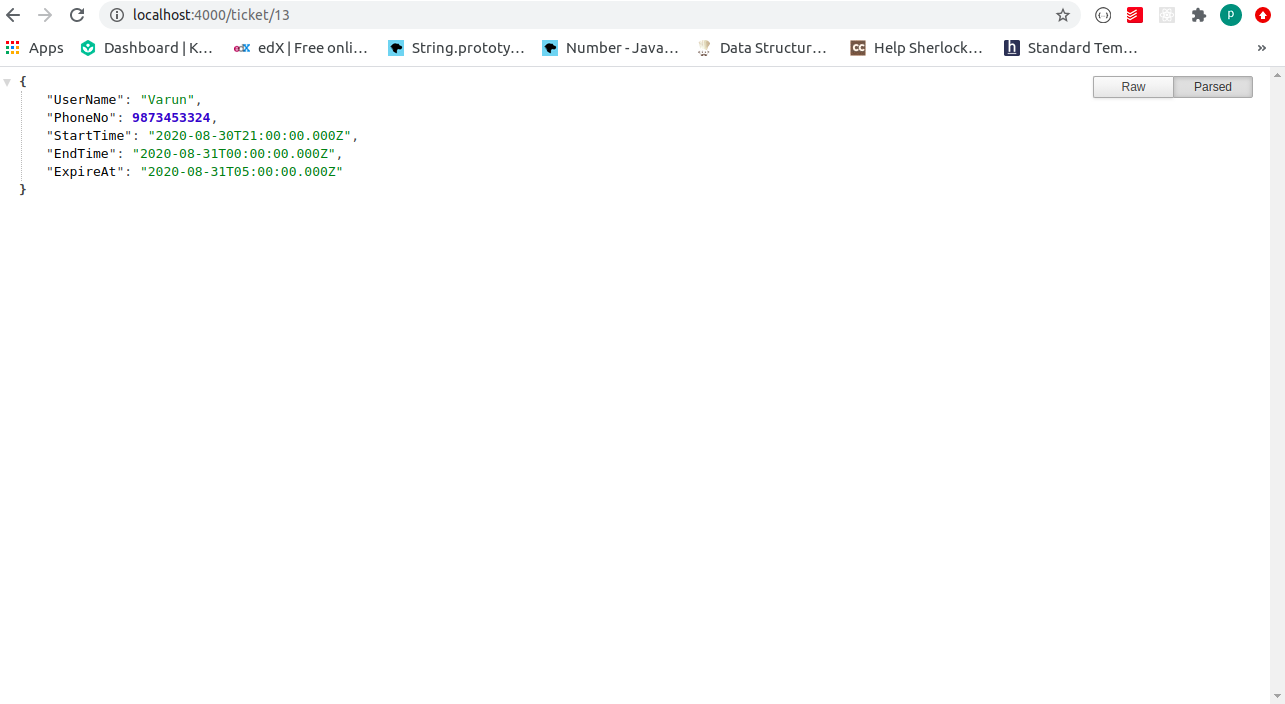Click the page info icon in the address bar

coord(117,15)
